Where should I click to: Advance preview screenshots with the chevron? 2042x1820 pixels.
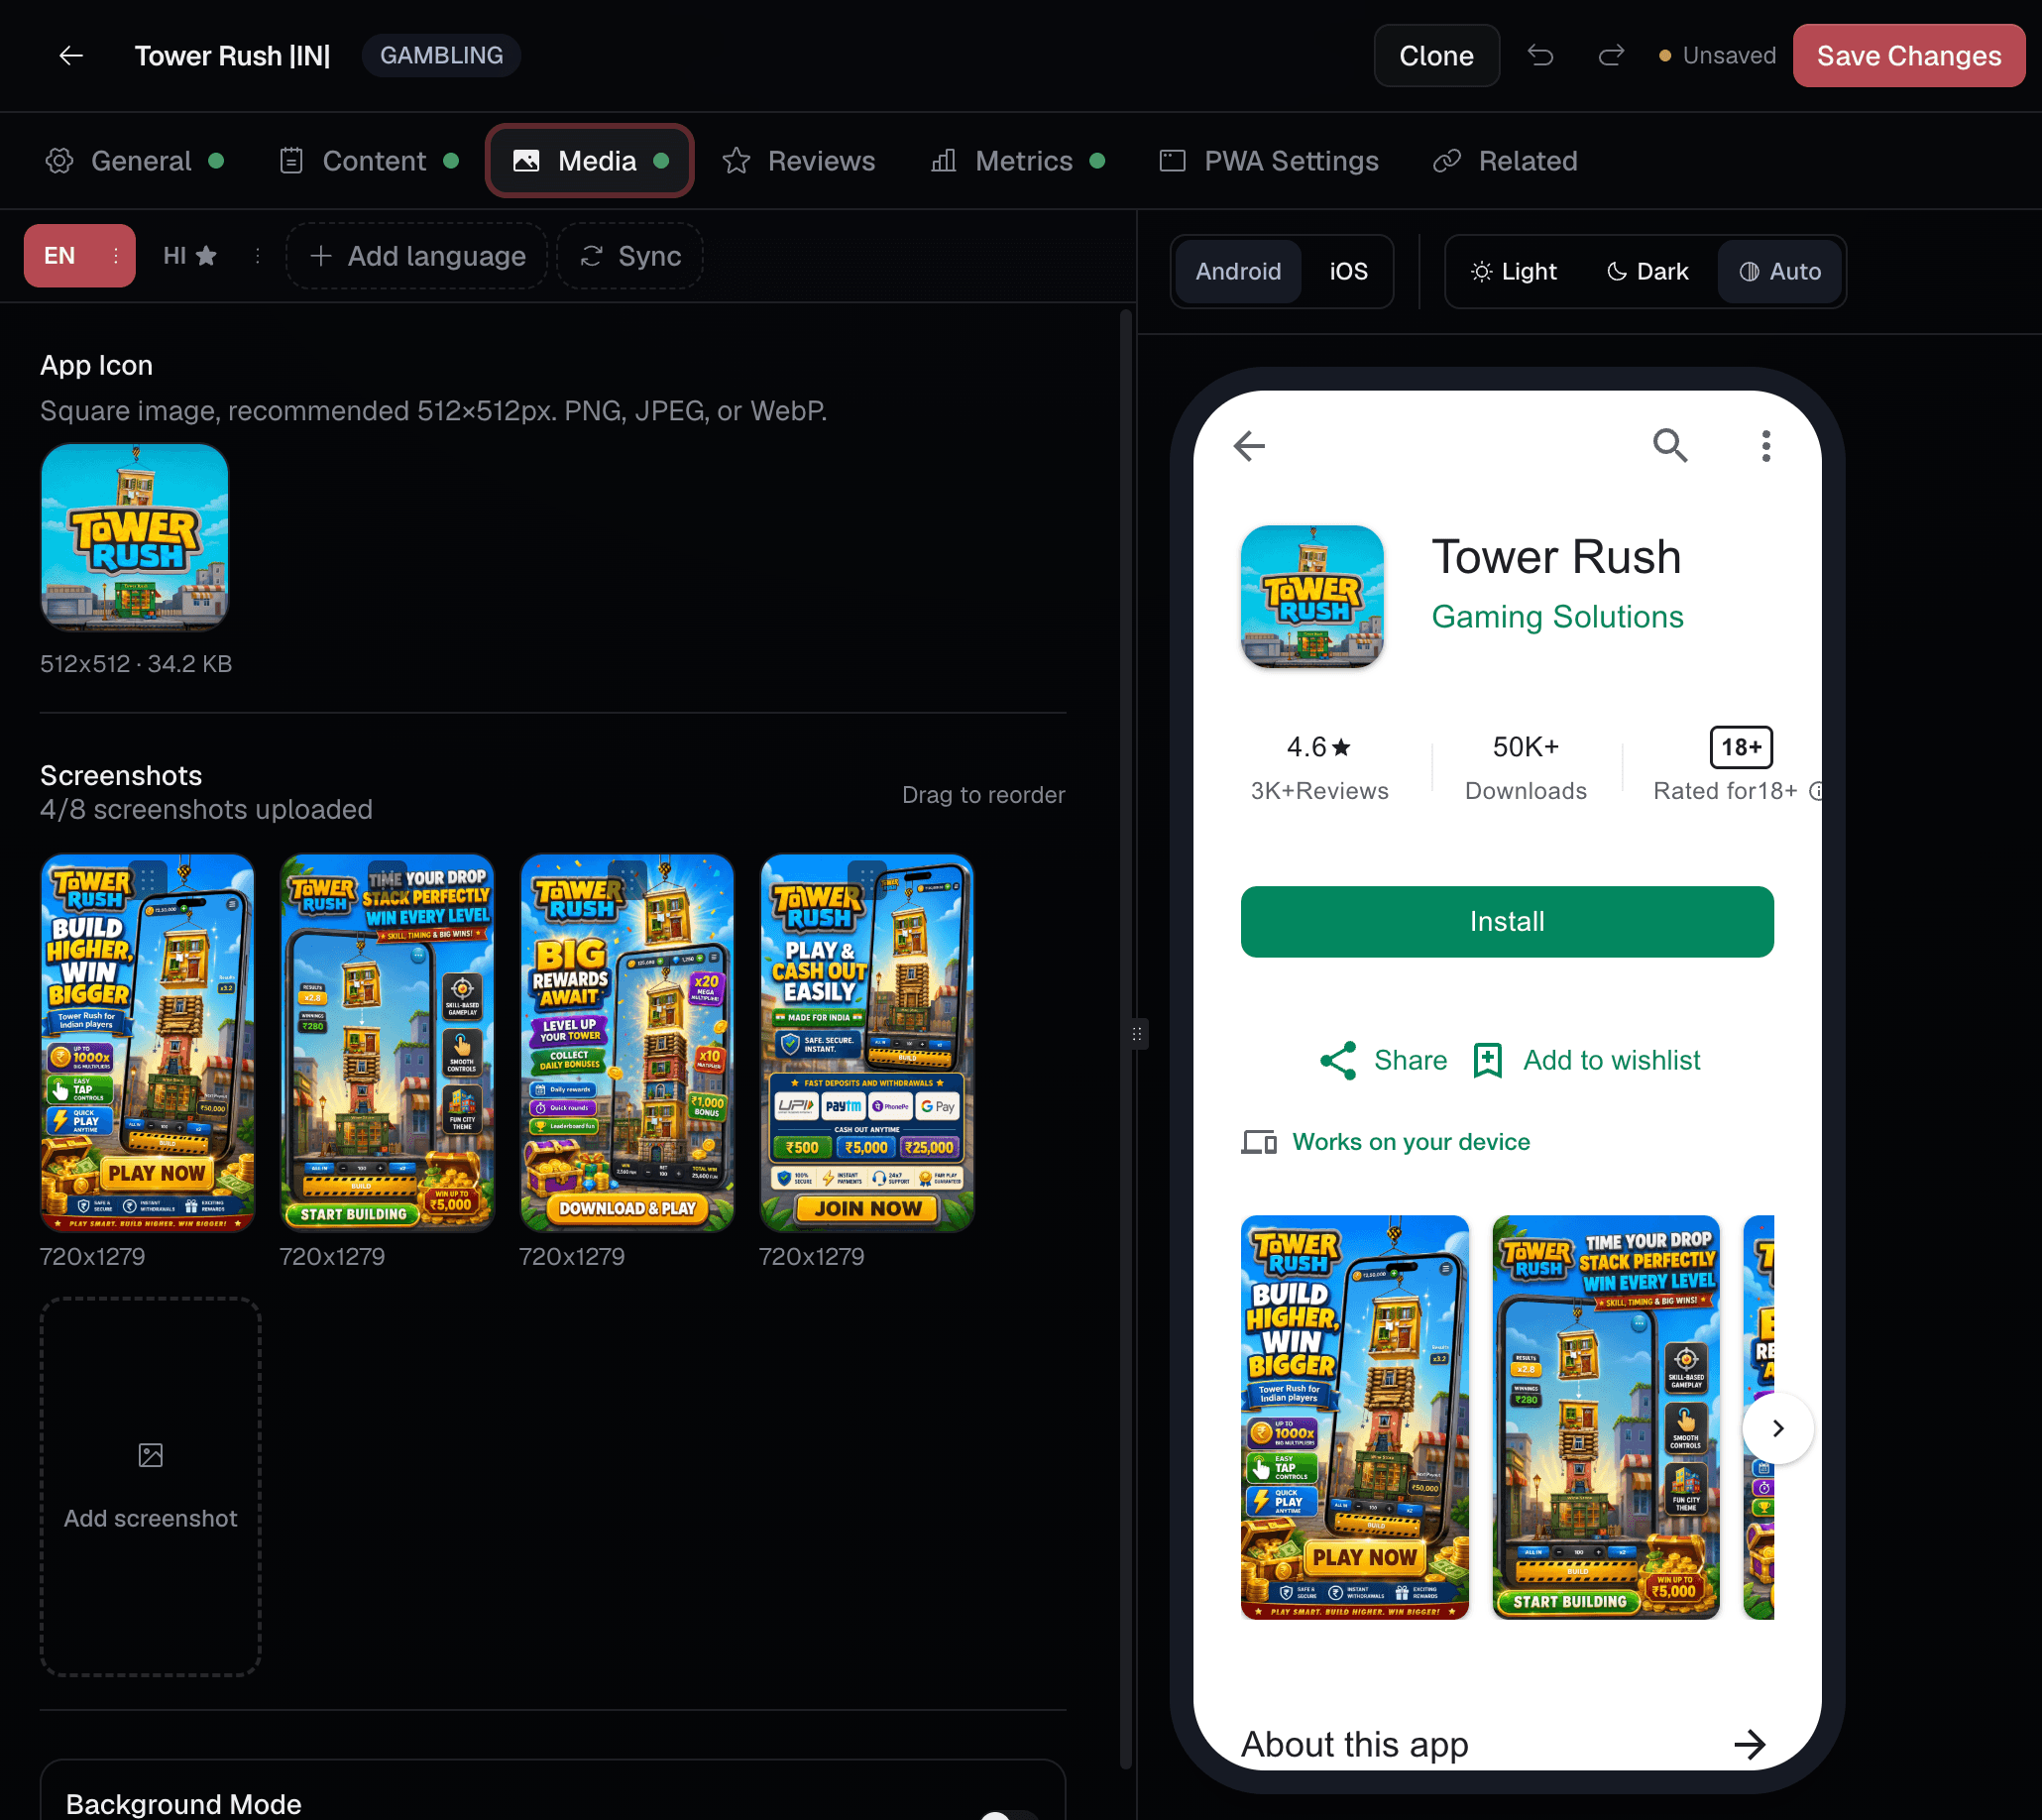1777,1428
